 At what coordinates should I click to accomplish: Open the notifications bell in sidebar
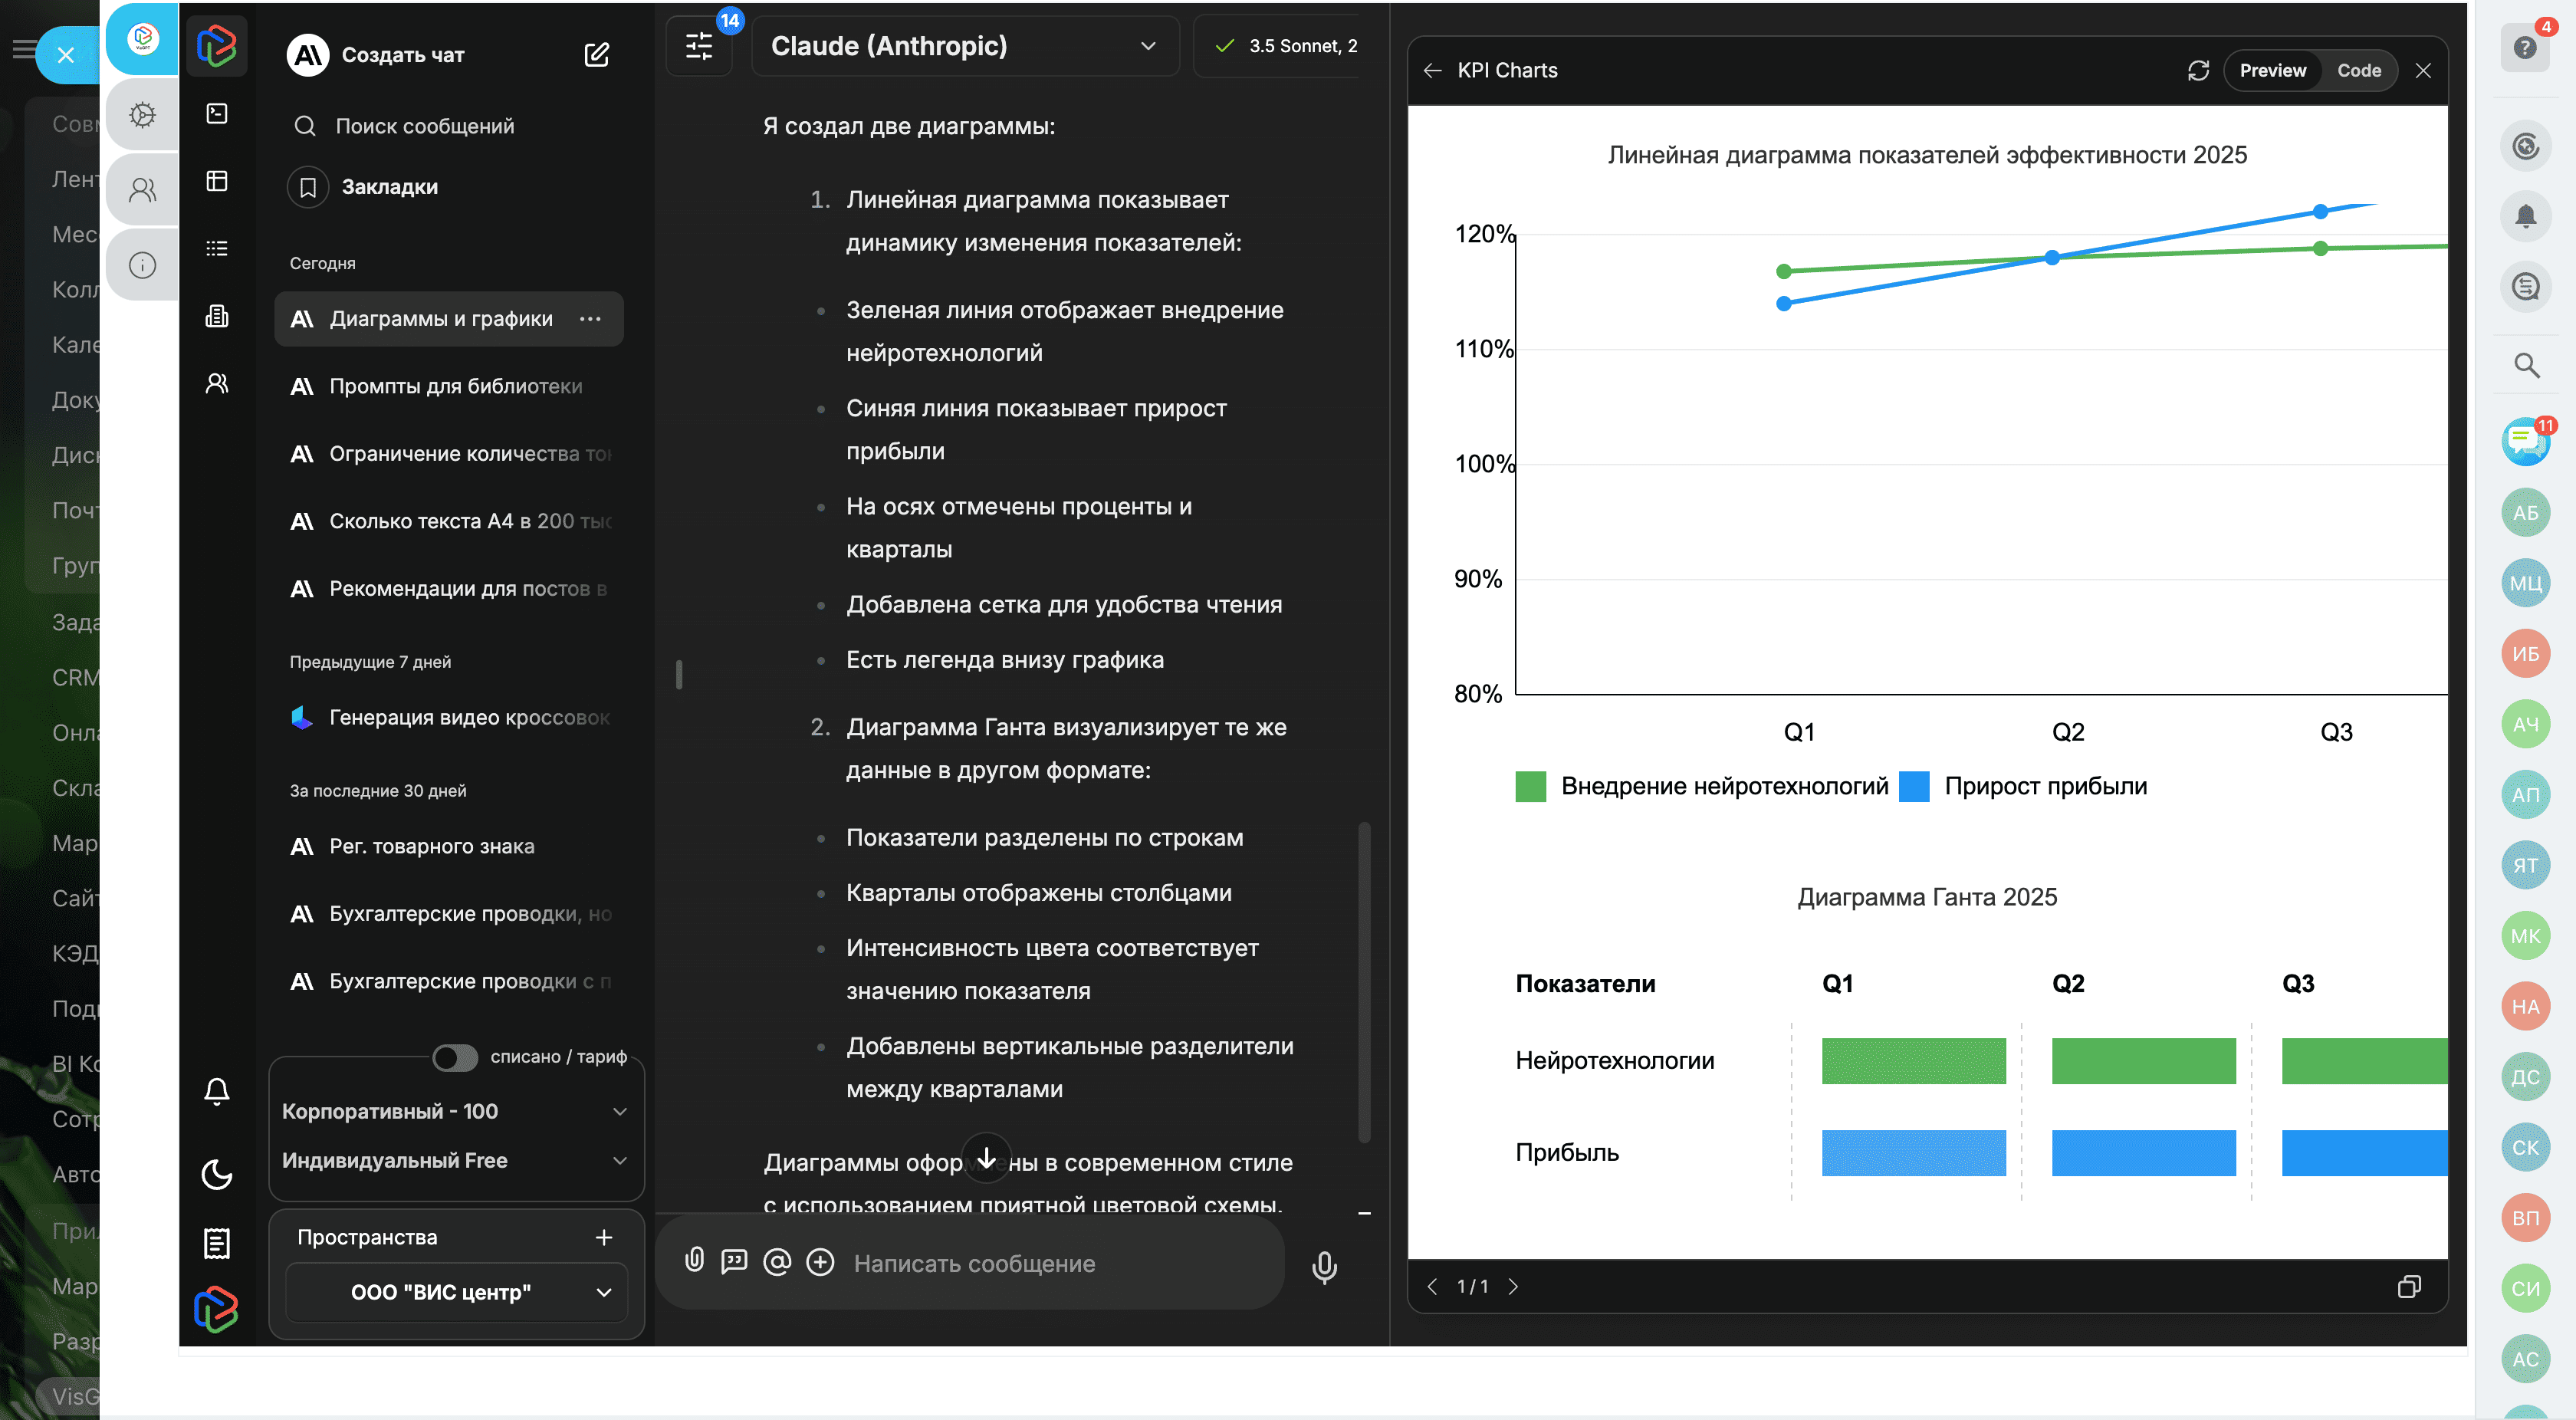click(217, 1091)
